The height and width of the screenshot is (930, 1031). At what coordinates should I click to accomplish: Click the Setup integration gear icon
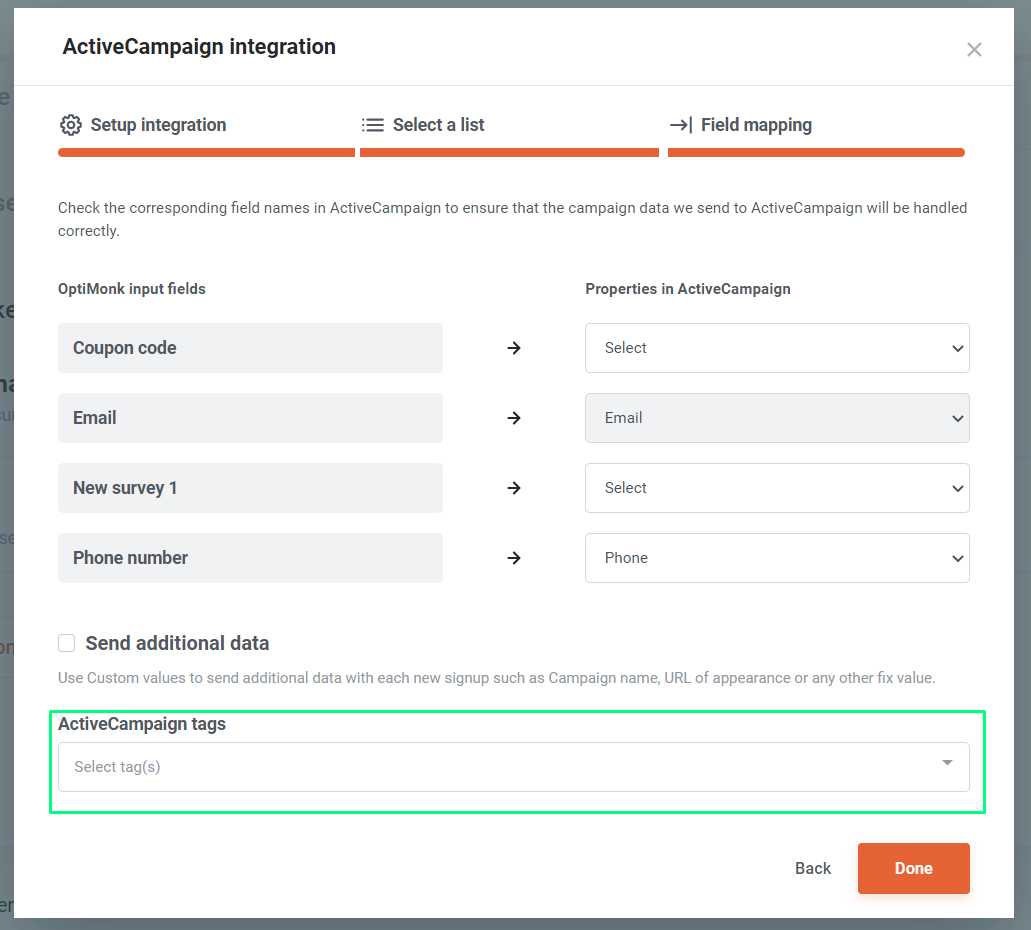71,125
